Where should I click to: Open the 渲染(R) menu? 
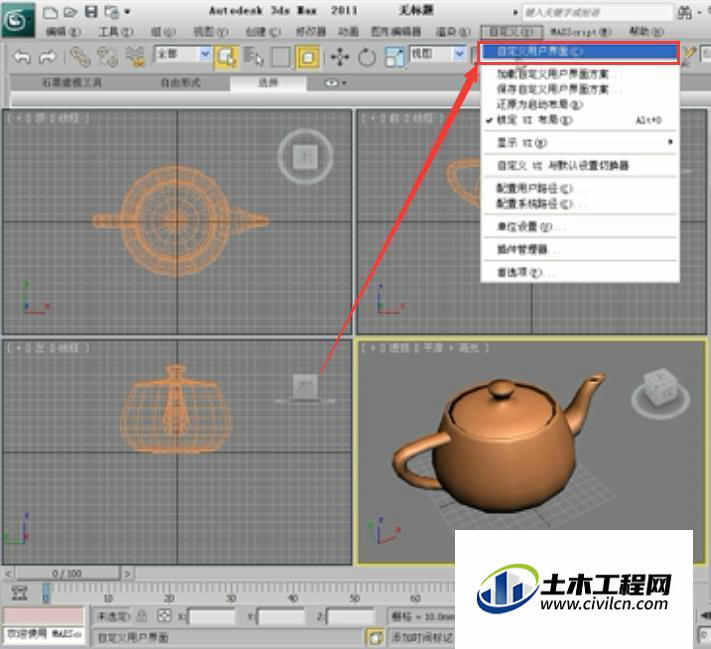click(453, 32)
